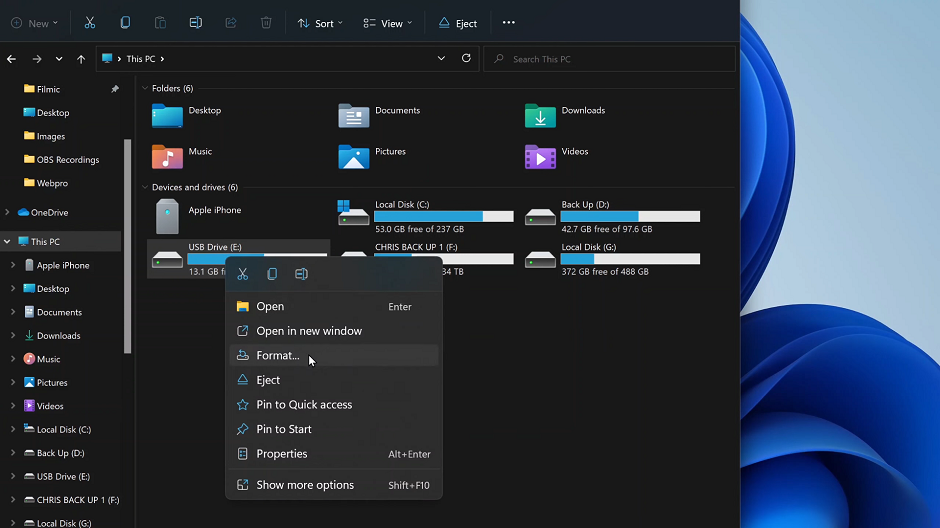
Task: Click the Share icon in the top toolbar
Action: click(231, 23)
